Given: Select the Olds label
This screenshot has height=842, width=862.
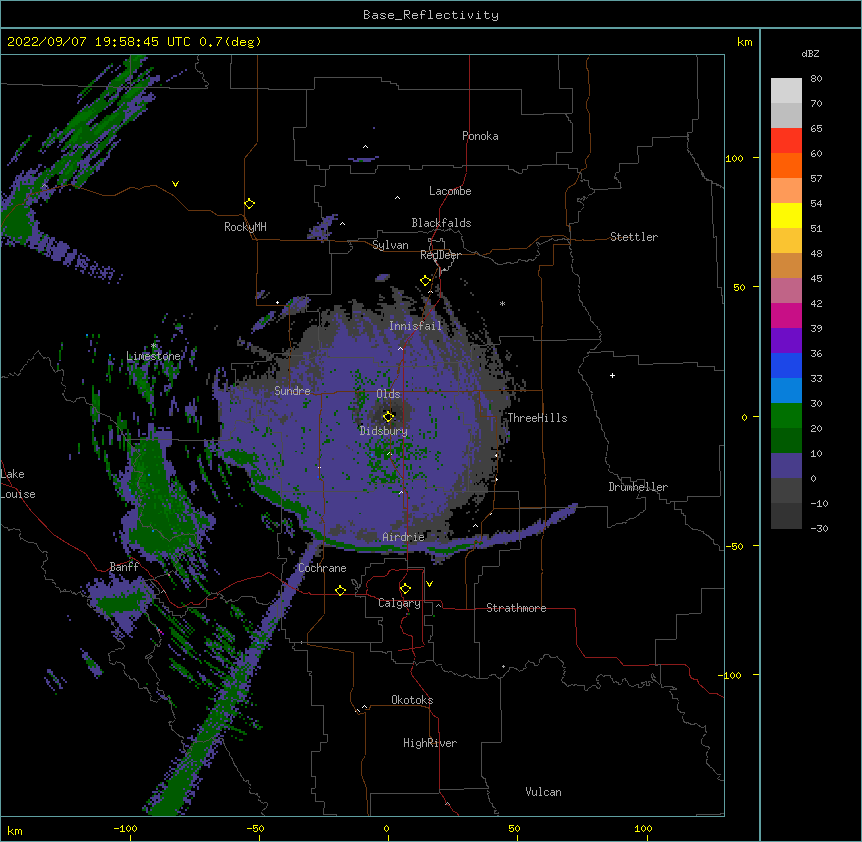Looking at the screenshot, I should [388, 394].
